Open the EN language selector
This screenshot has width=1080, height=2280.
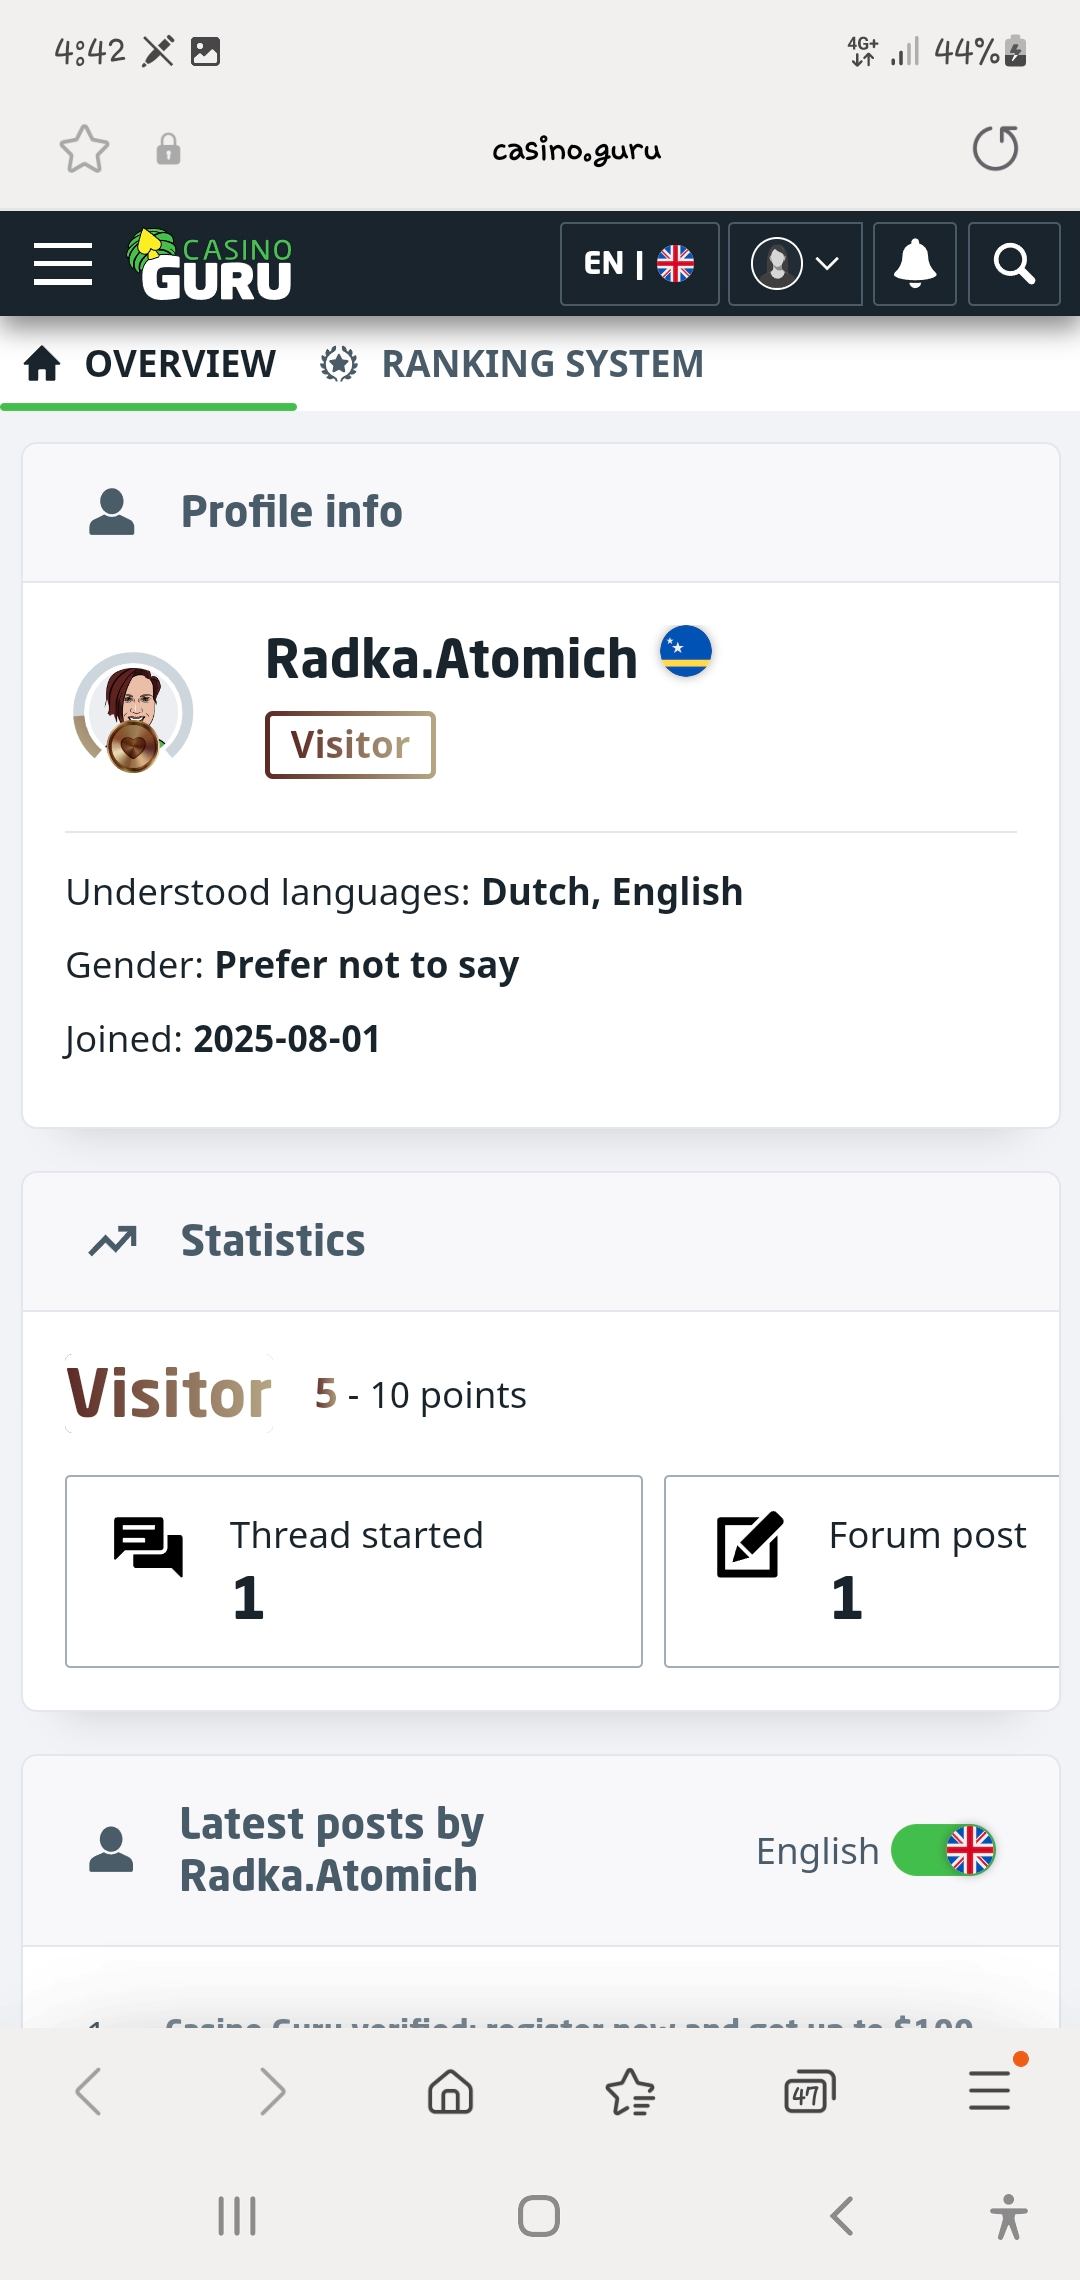[x=639, y=264]
